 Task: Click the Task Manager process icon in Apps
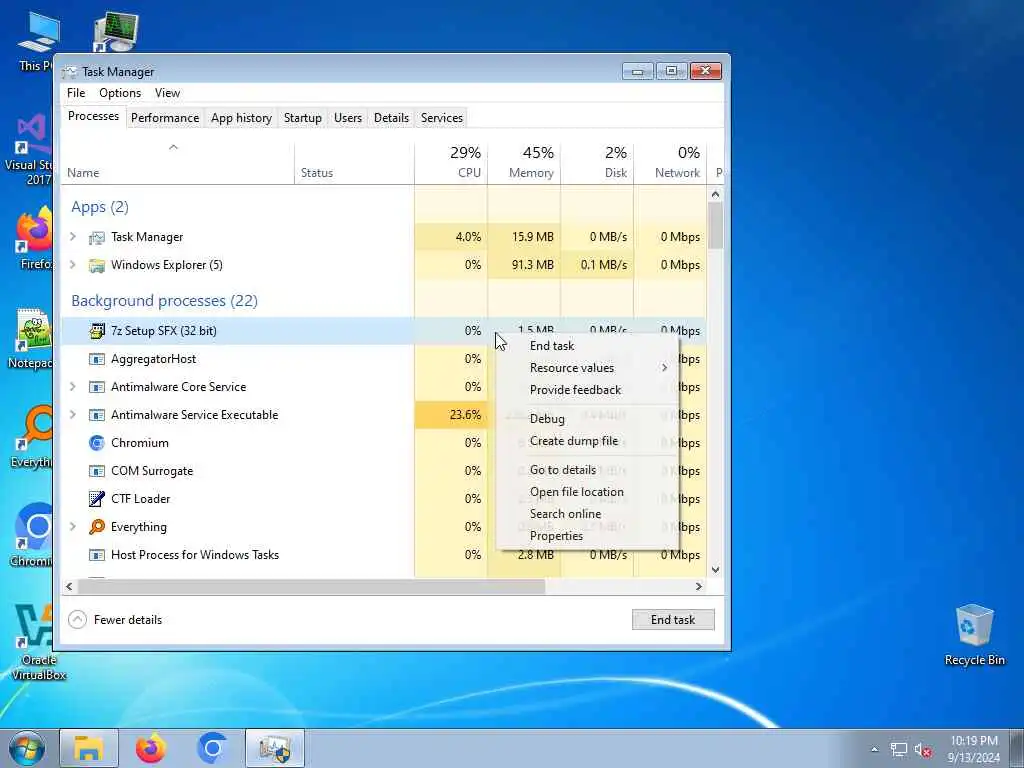[x=97, y=238]
